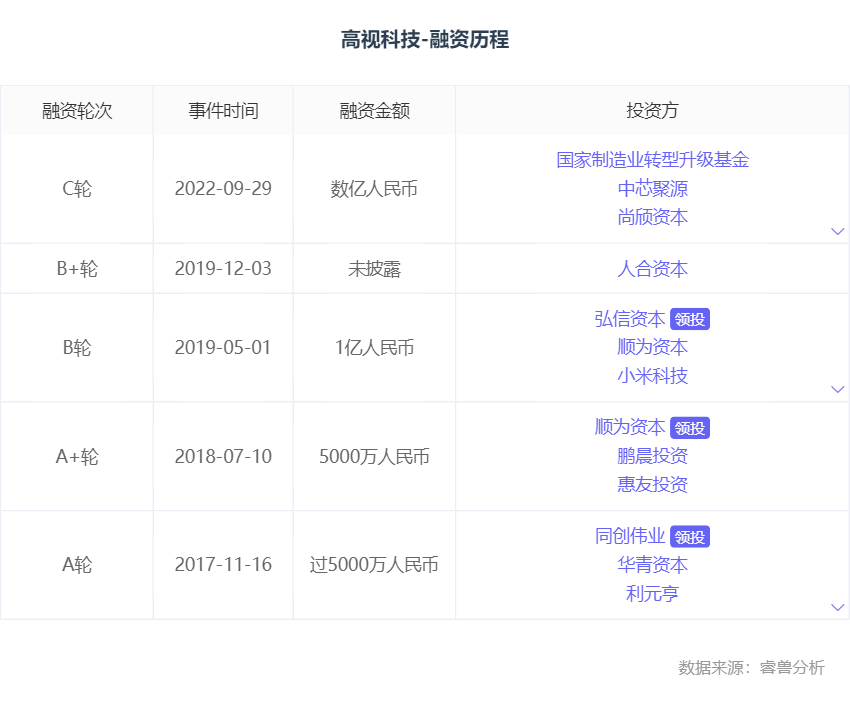Click the date 2017-11-16
This screenshot has height=711, width=850.
coord(223,565)
